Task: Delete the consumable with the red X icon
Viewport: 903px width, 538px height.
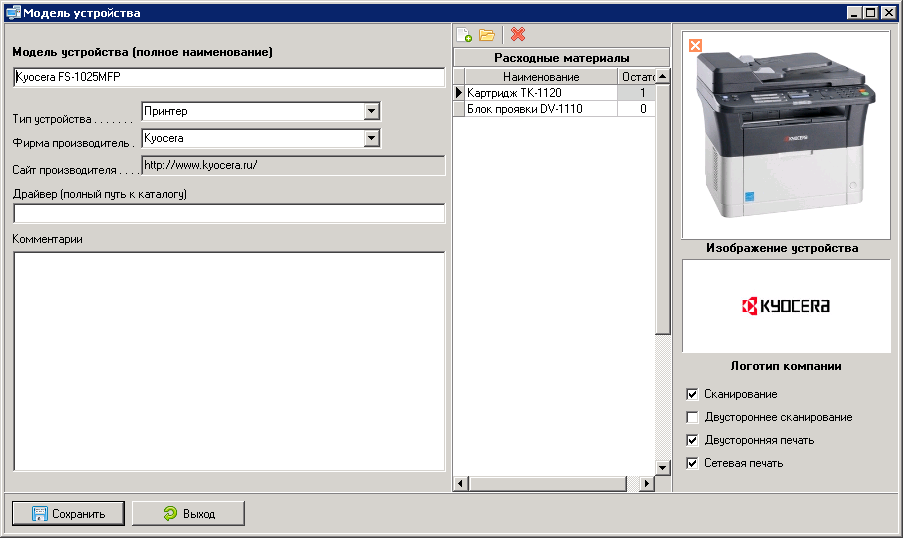Action: [518, 35]
